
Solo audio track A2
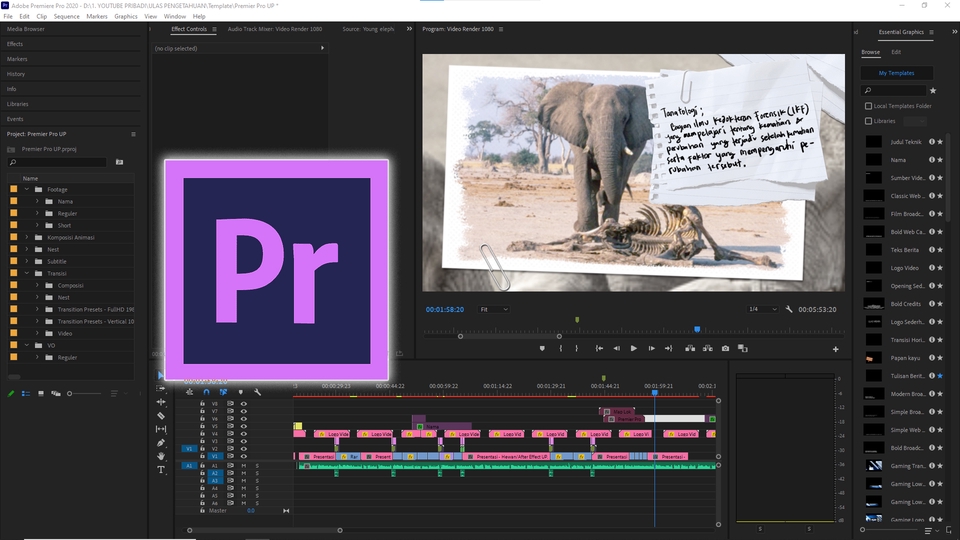coord(257,473)
